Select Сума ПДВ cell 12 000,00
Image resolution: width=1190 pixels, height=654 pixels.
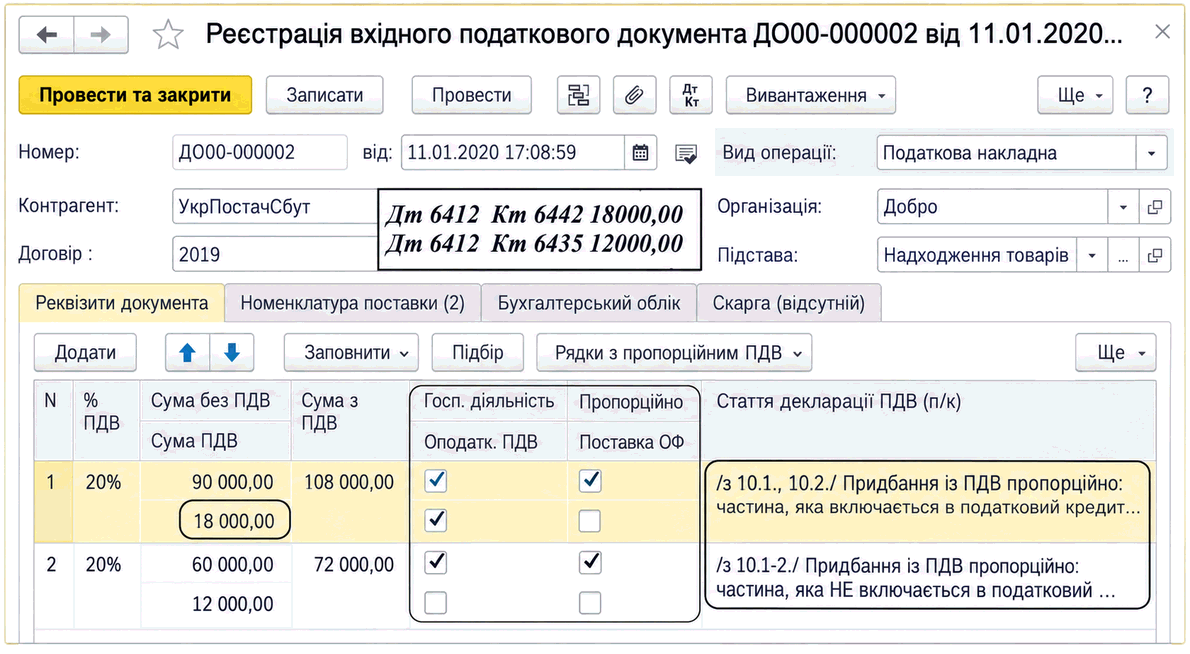click(216, 604)
